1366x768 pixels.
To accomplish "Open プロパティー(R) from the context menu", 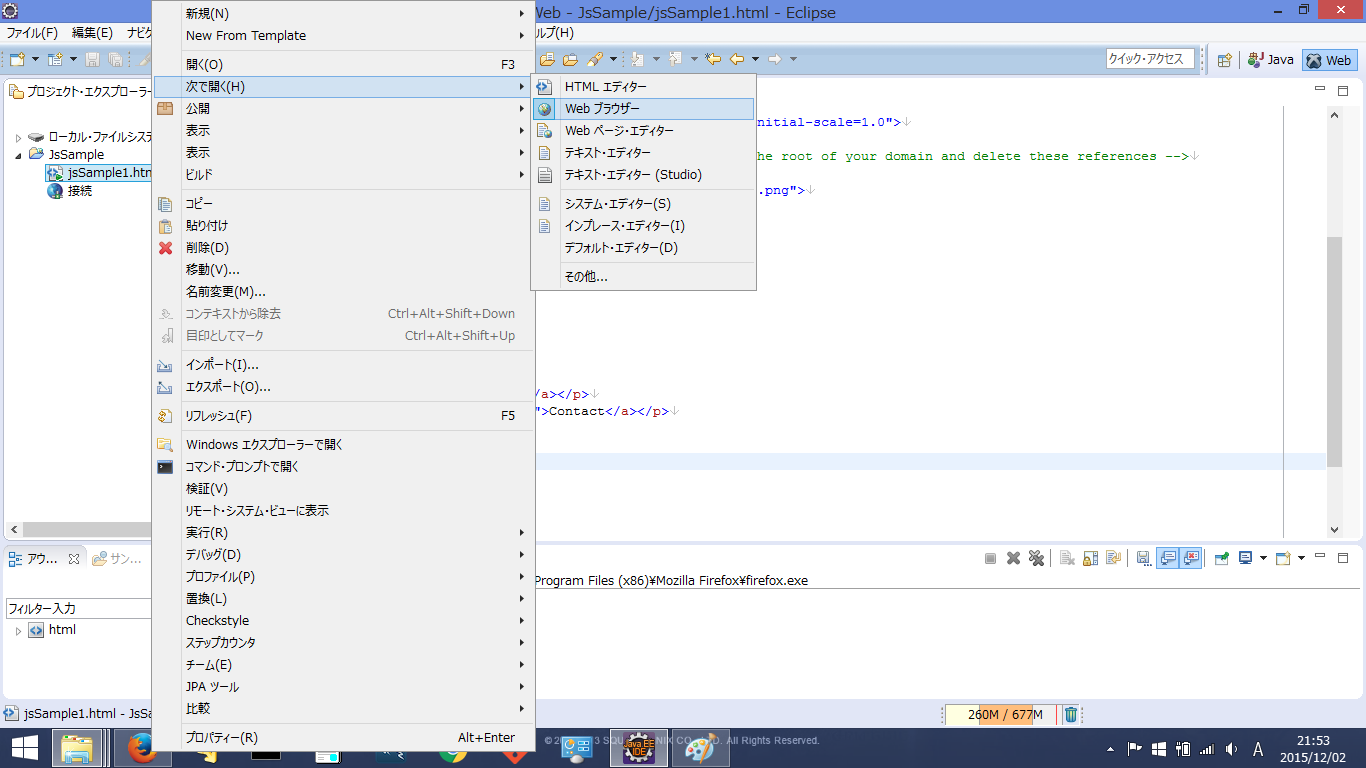I will point(343,738).
